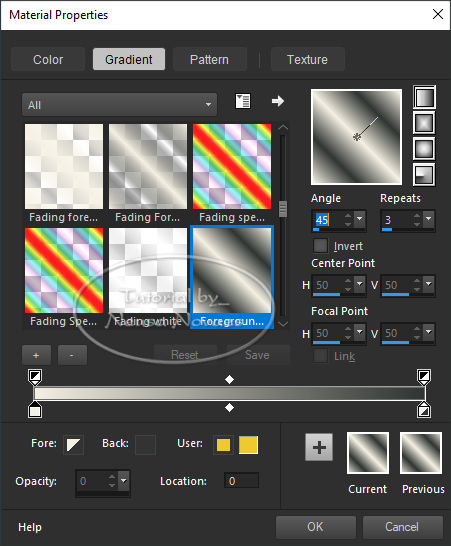
Task: Click the Cancel button
Action: tap(402, 527)
